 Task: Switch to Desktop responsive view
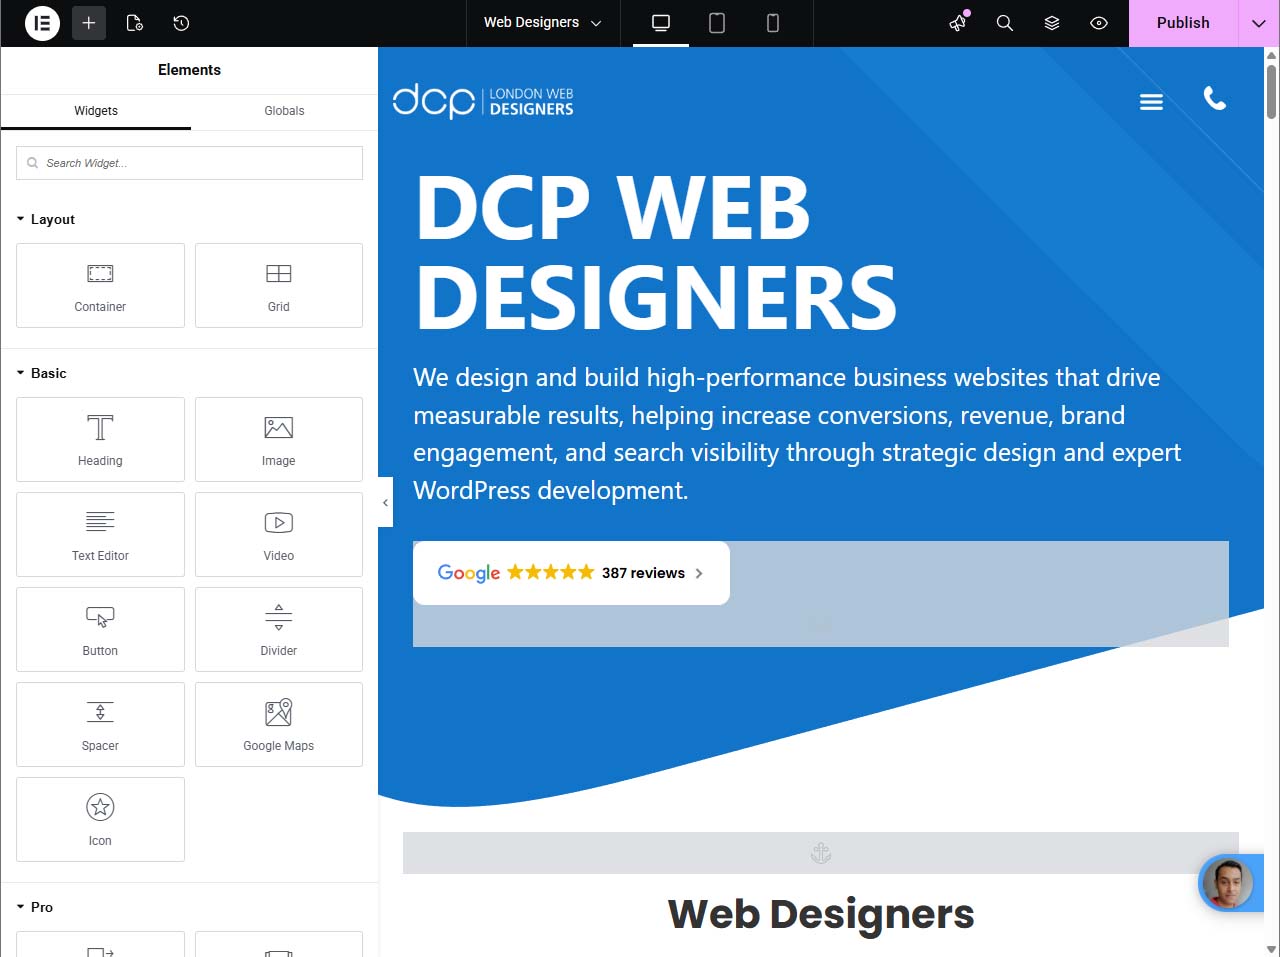click(661, 23)
